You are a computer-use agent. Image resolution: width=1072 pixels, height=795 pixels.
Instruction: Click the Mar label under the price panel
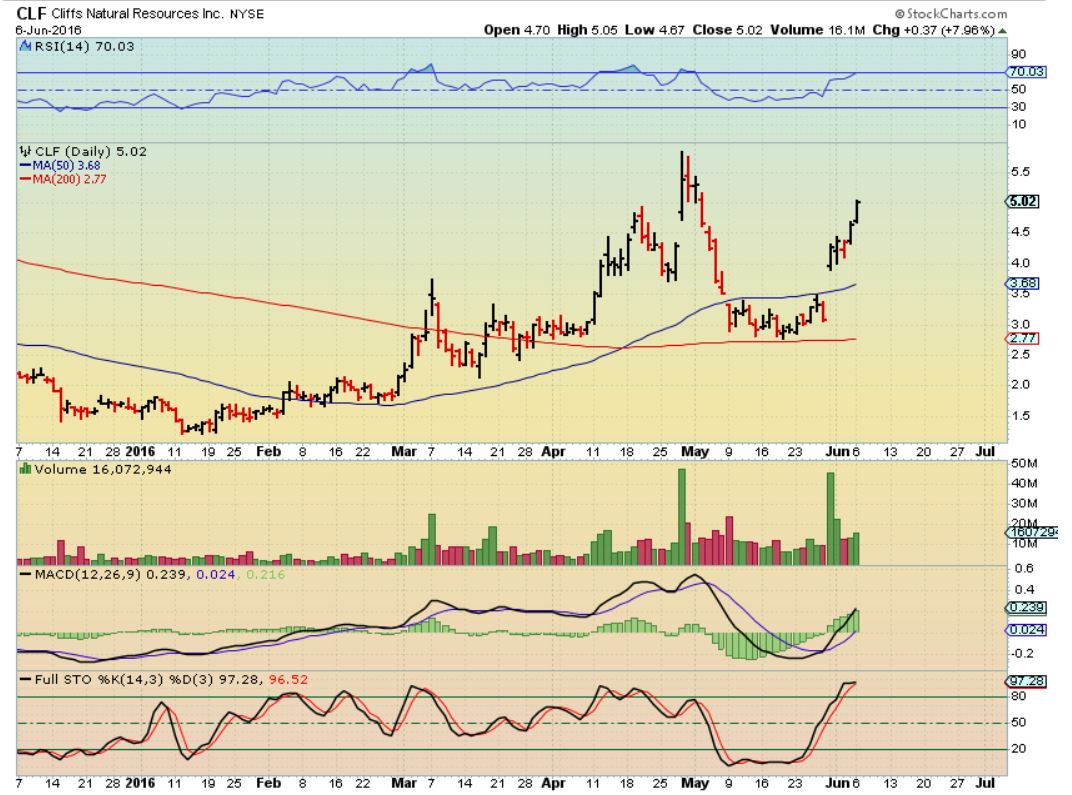pos(403,451)
